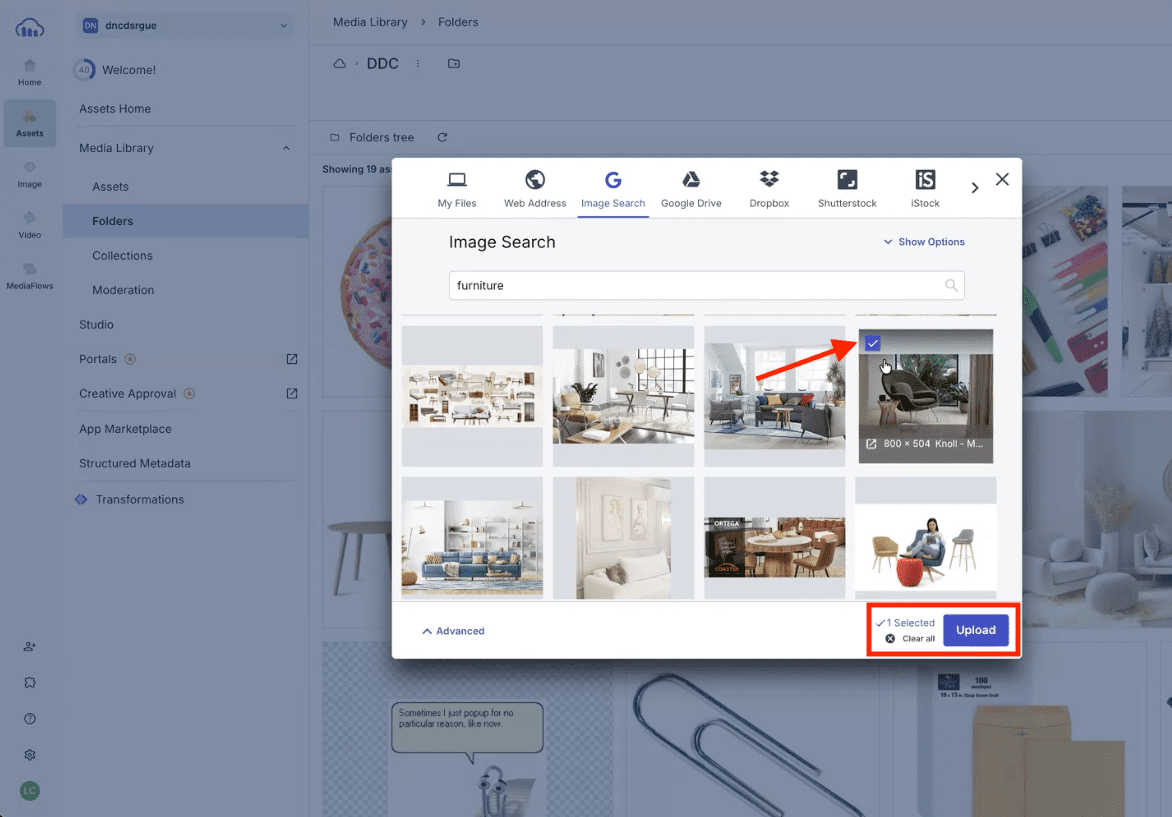
Task: Close the upload dialog
Action: (1002, 179)
